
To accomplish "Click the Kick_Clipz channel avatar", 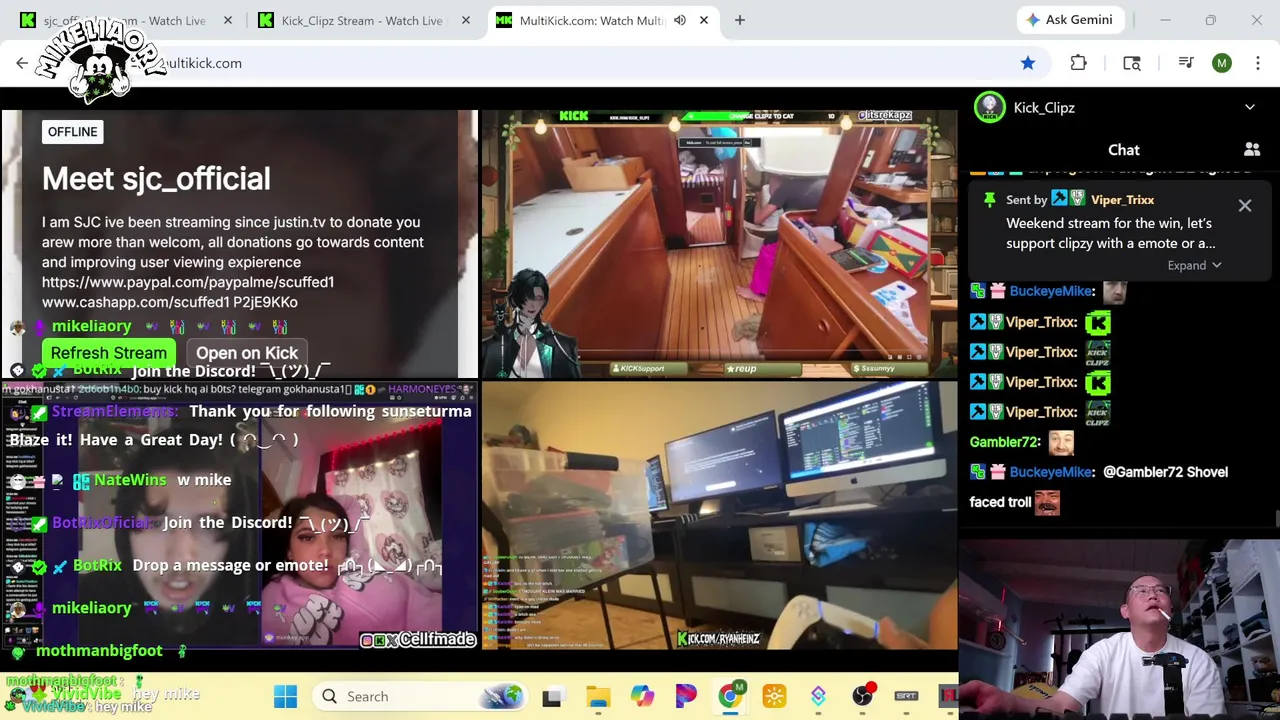I will (x=990, y=107).
